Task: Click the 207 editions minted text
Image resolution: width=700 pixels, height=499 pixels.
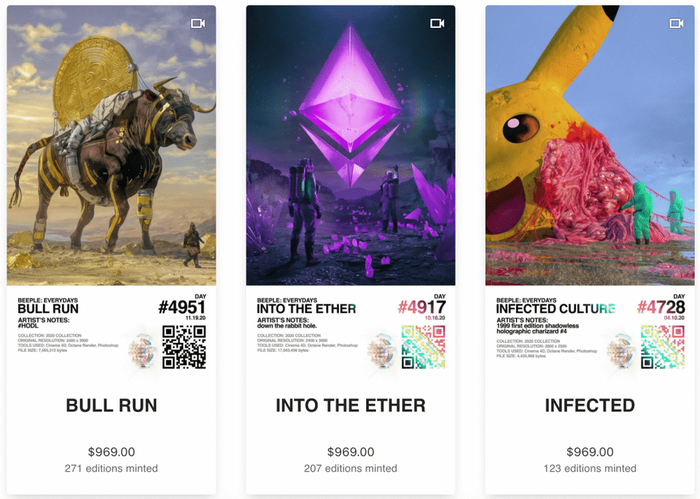Action: click(351, 468)
